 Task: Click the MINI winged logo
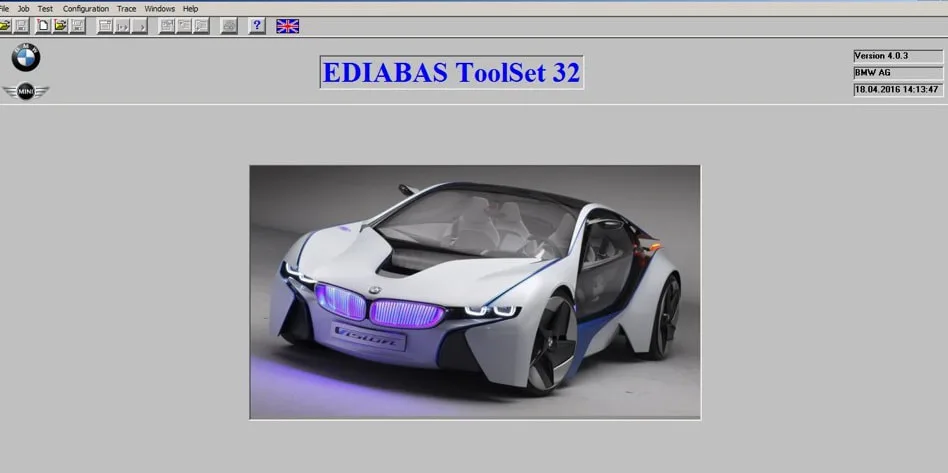(x=25, y=91)
